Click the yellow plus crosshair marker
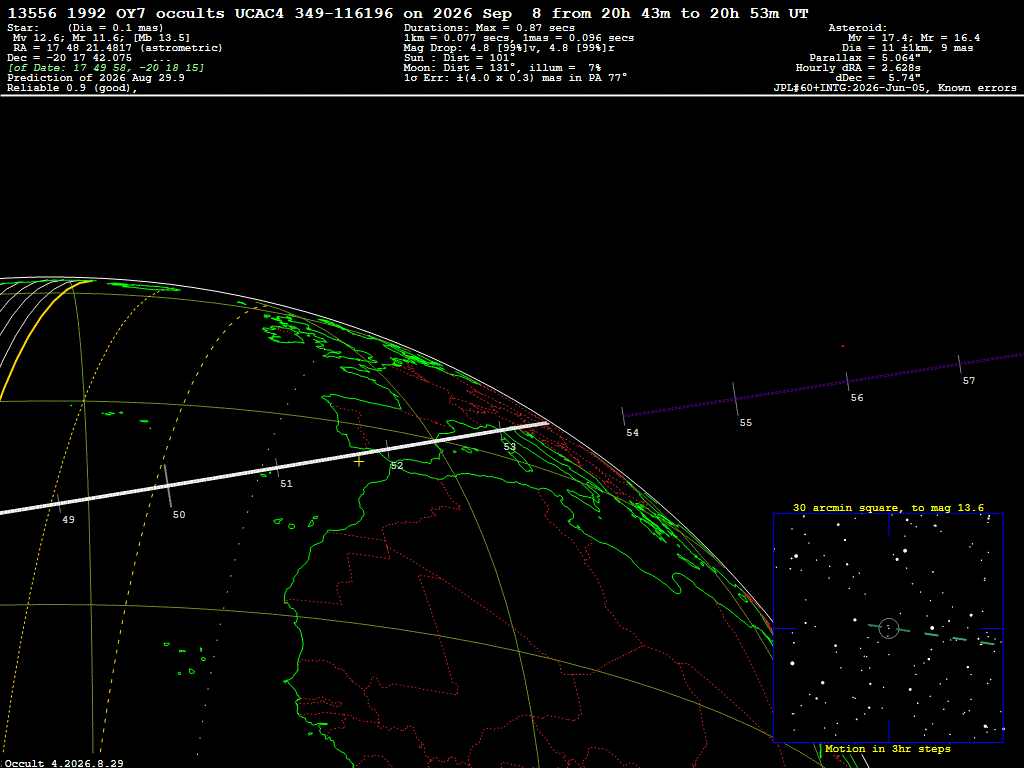 (359, 462)
